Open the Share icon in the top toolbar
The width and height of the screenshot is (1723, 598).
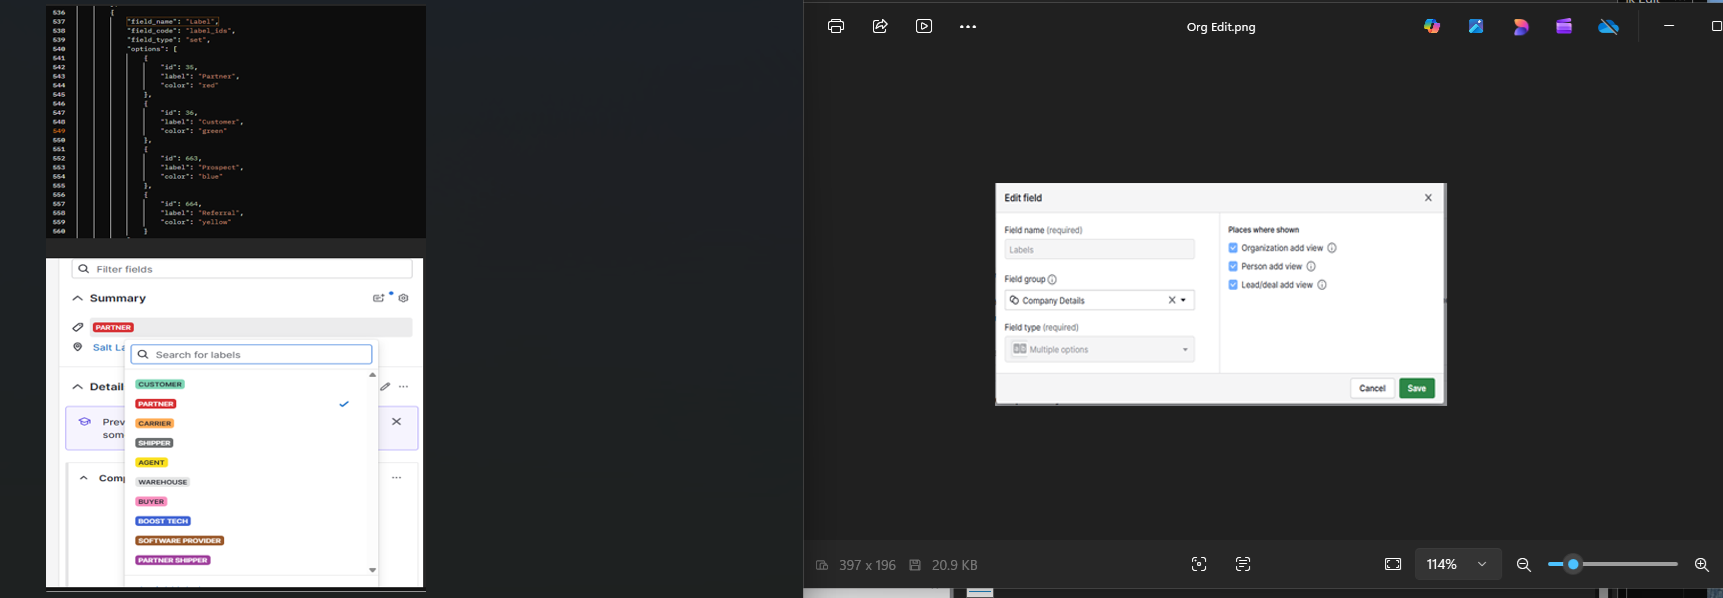(x=880, y=26)
